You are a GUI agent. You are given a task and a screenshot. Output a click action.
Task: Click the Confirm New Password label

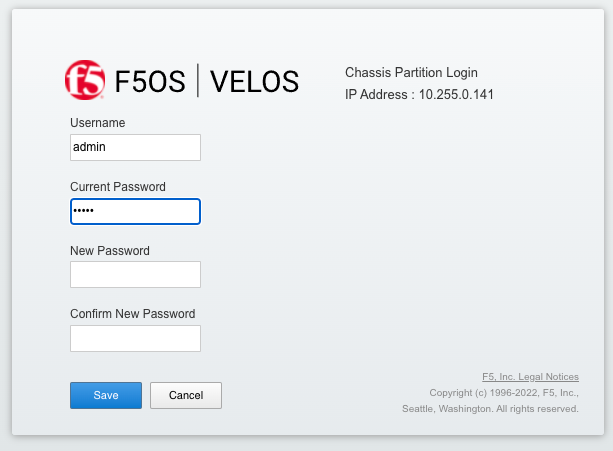(x=133, y=314)
